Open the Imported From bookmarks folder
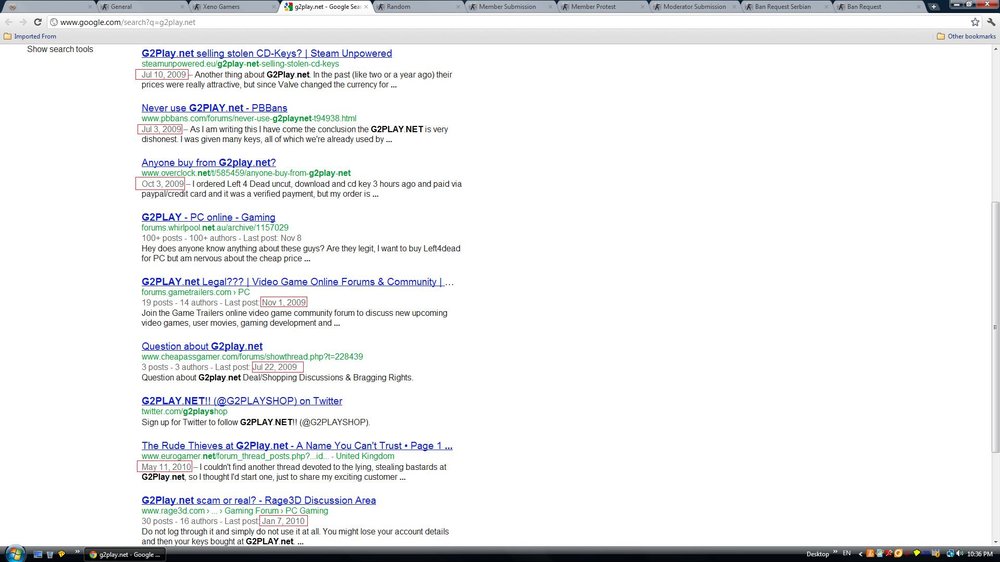The width and height of the screenshot is (1000, 562). [30, 36]
